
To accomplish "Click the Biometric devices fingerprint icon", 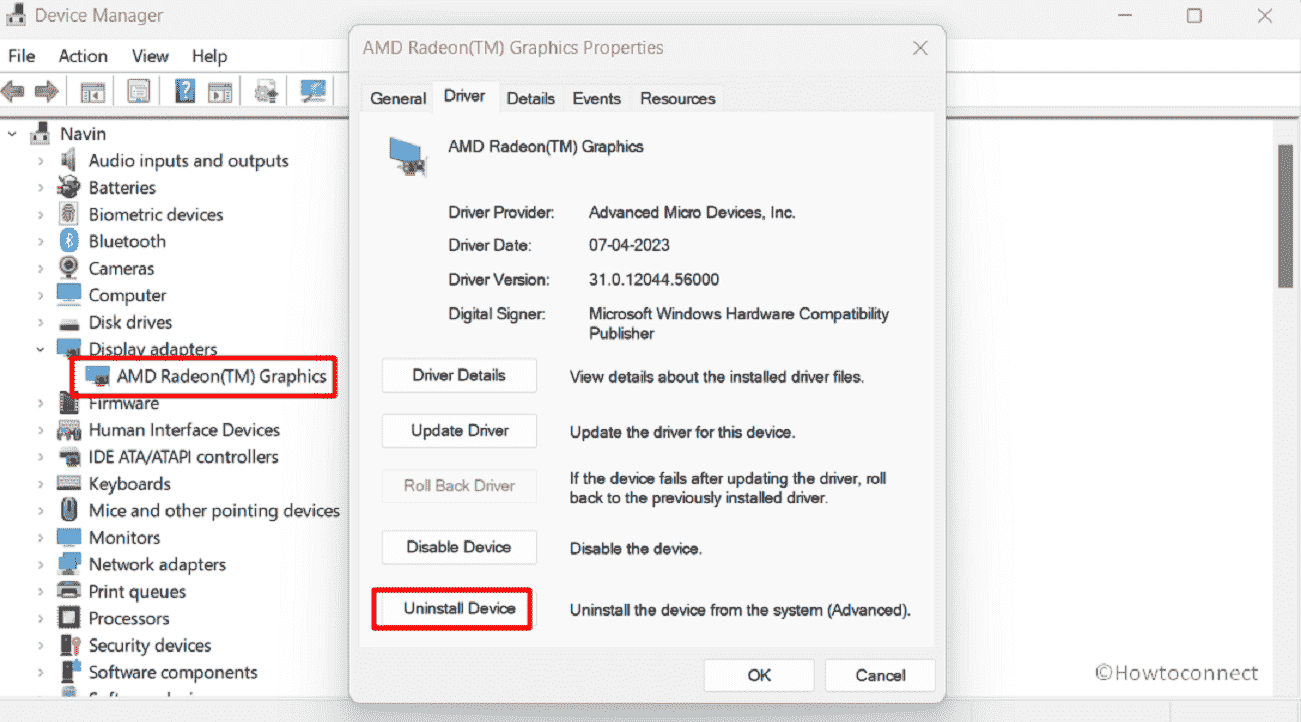I will 69,214.
